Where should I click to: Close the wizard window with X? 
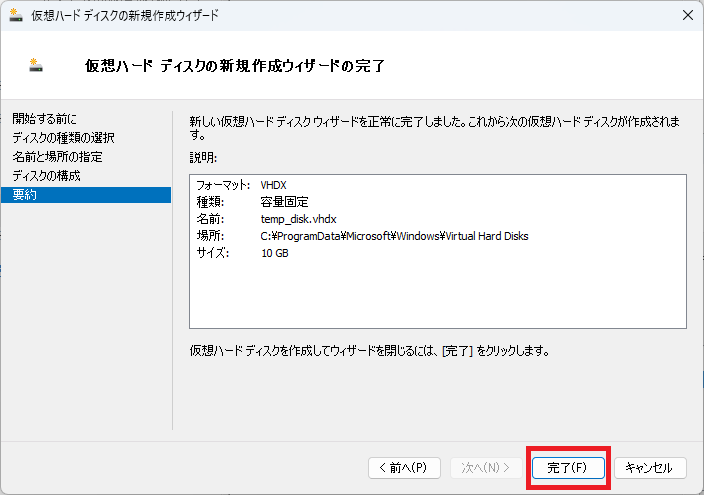pyautogui.click(x=687, y=15)
